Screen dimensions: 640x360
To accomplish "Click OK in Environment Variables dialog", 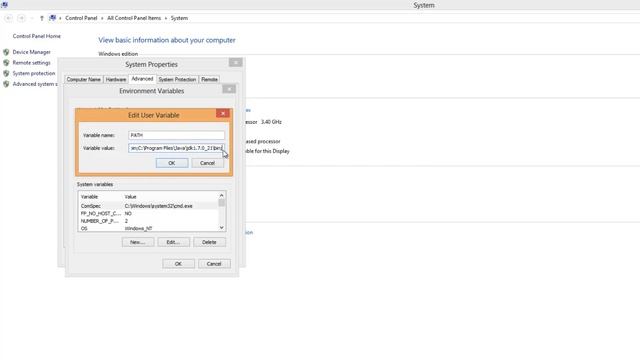I will pos(178,264).
